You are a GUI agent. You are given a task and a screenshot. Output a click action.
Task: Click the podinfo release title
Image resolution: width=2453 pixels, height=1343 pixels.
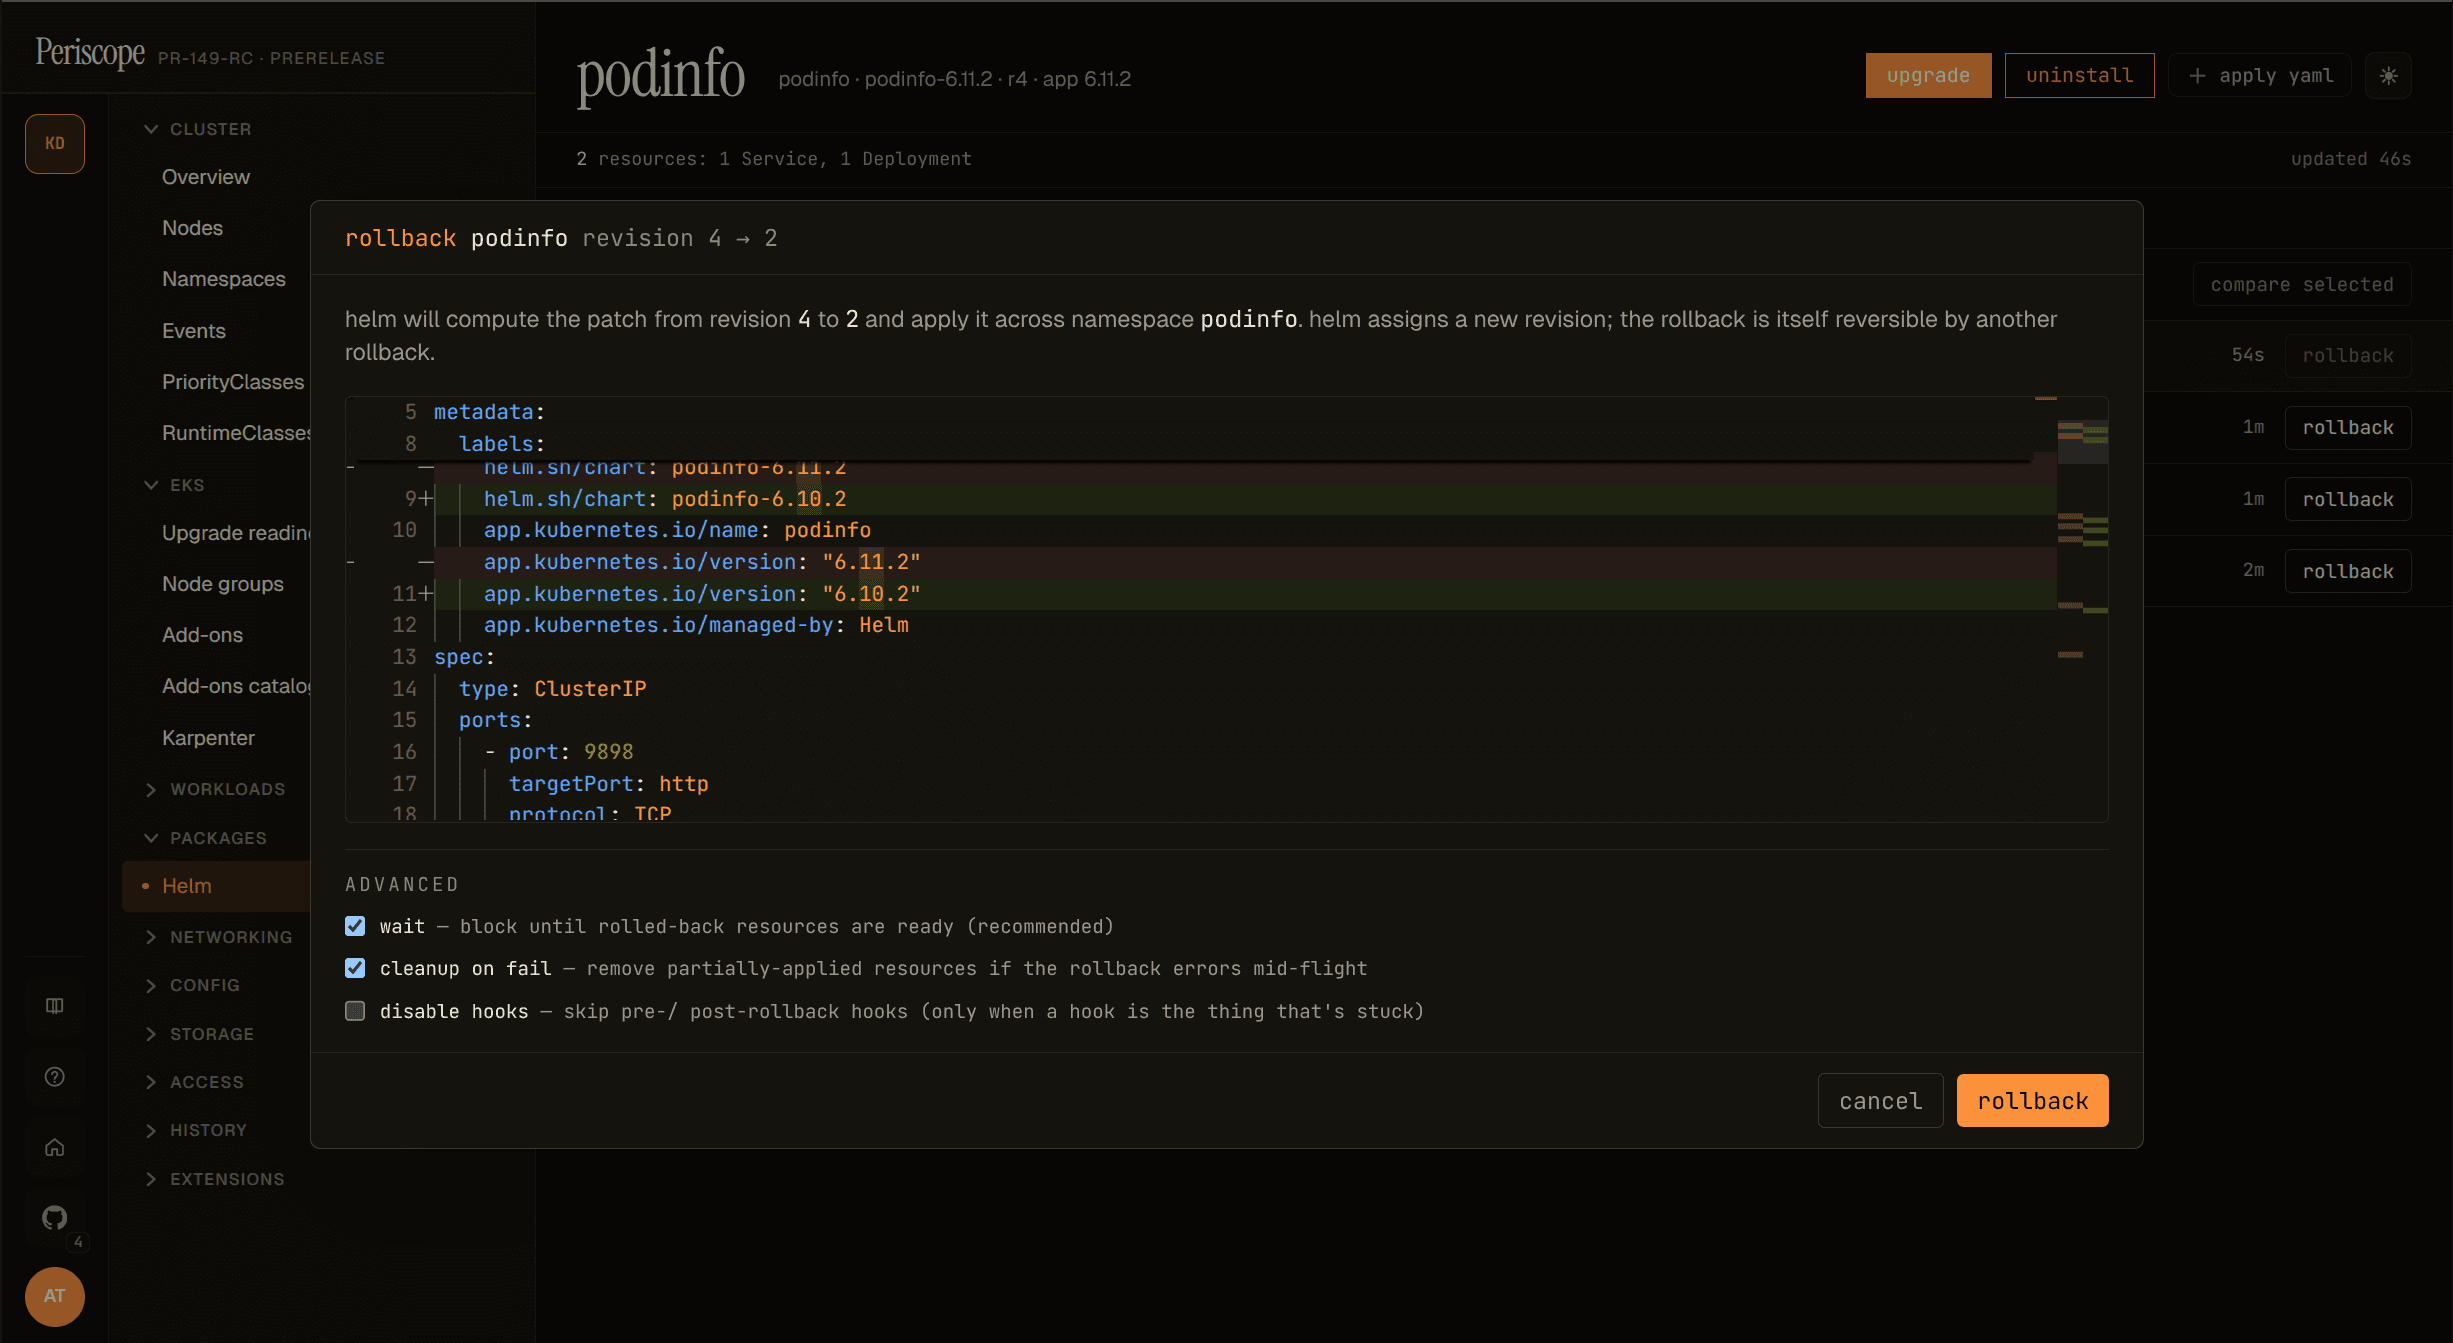point(661,76)
